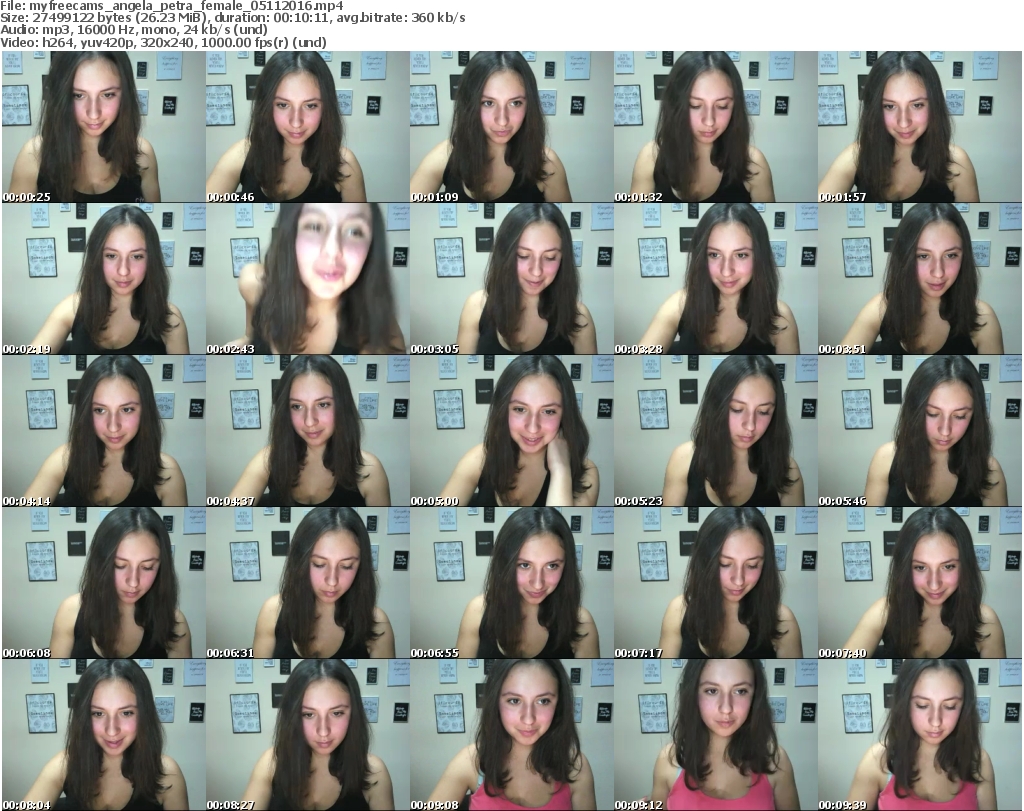The width and height of the screenshot is (1024, 811).
Task: Click the thumbnail stamped 00:04:14
Action: (x=104, y=431)
